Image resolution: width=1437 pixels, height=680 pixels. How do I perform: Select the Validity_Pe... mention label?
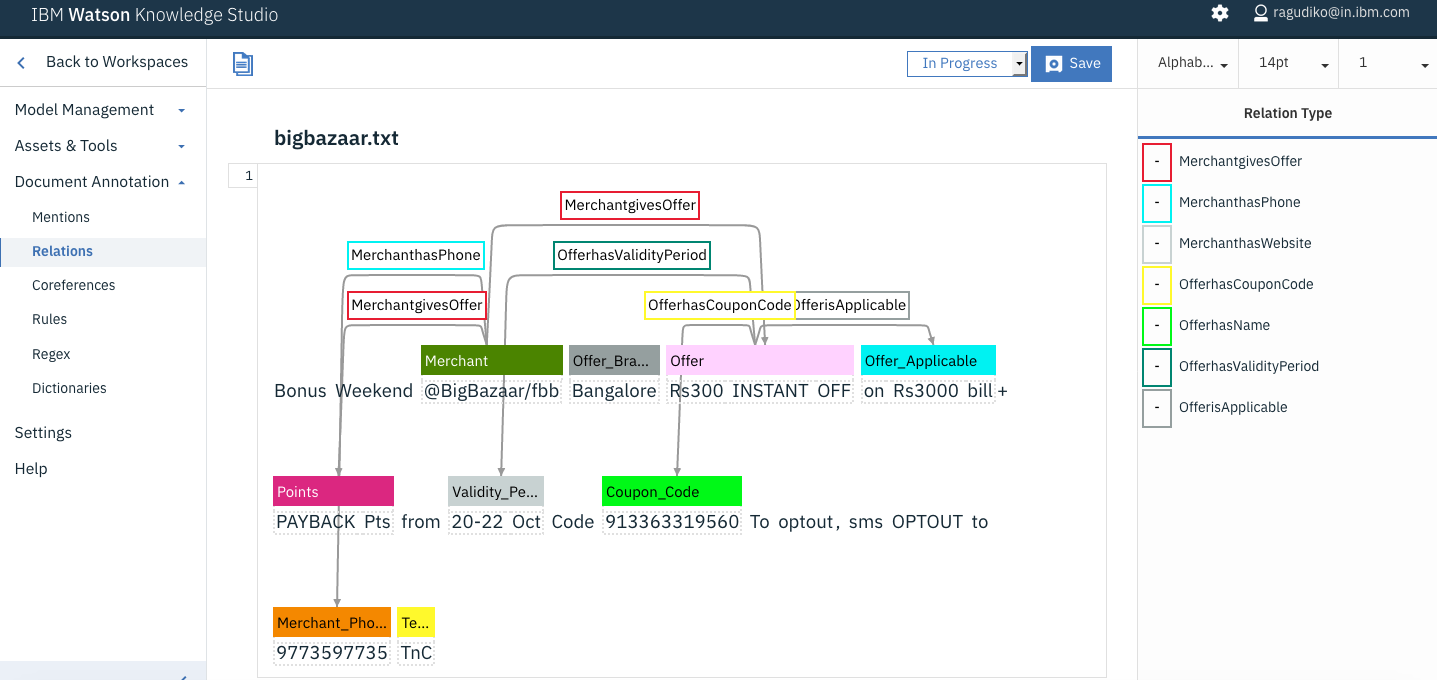496,491
